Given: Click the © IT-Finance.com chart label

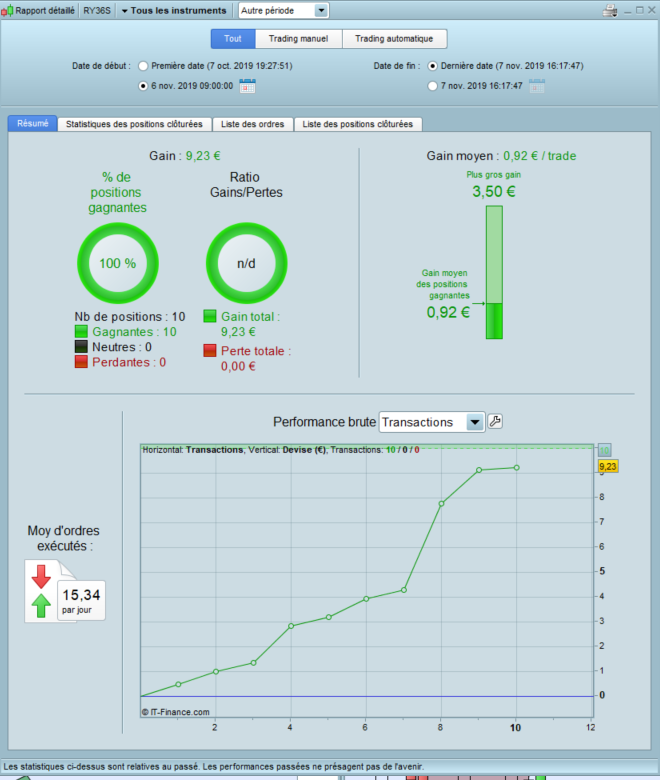Looking at the screenshot, I should 176,712.
